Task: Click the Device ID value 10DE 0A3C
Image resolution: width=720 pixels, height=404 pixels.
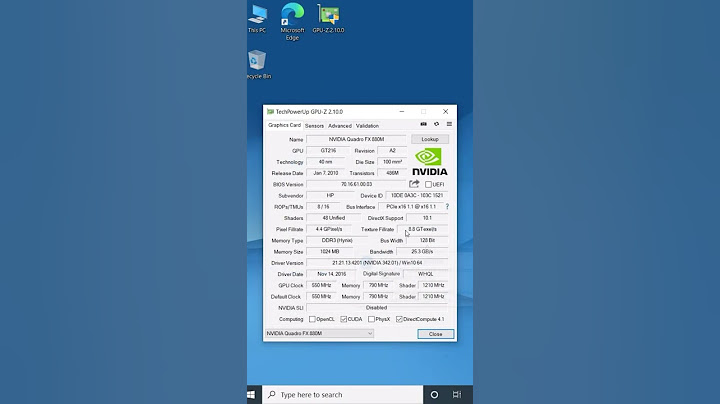Action: 416,196
